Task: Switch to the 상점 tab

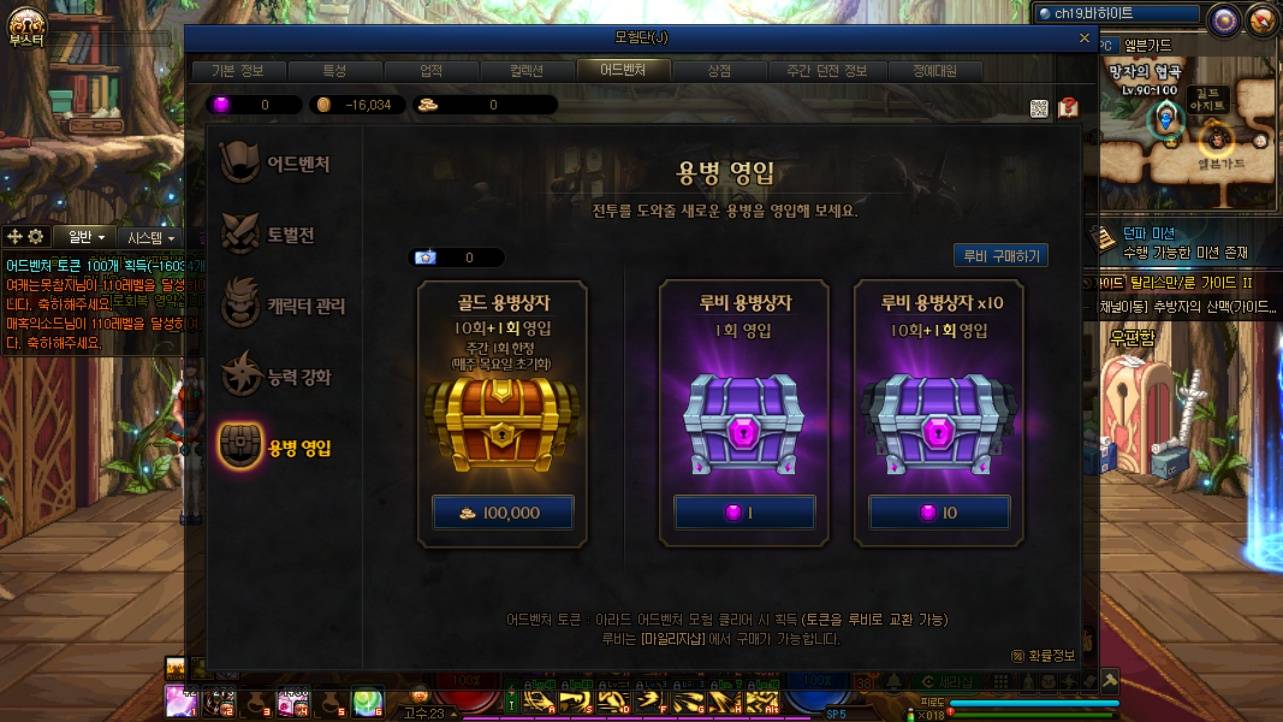Action: [x=719, y=71]
